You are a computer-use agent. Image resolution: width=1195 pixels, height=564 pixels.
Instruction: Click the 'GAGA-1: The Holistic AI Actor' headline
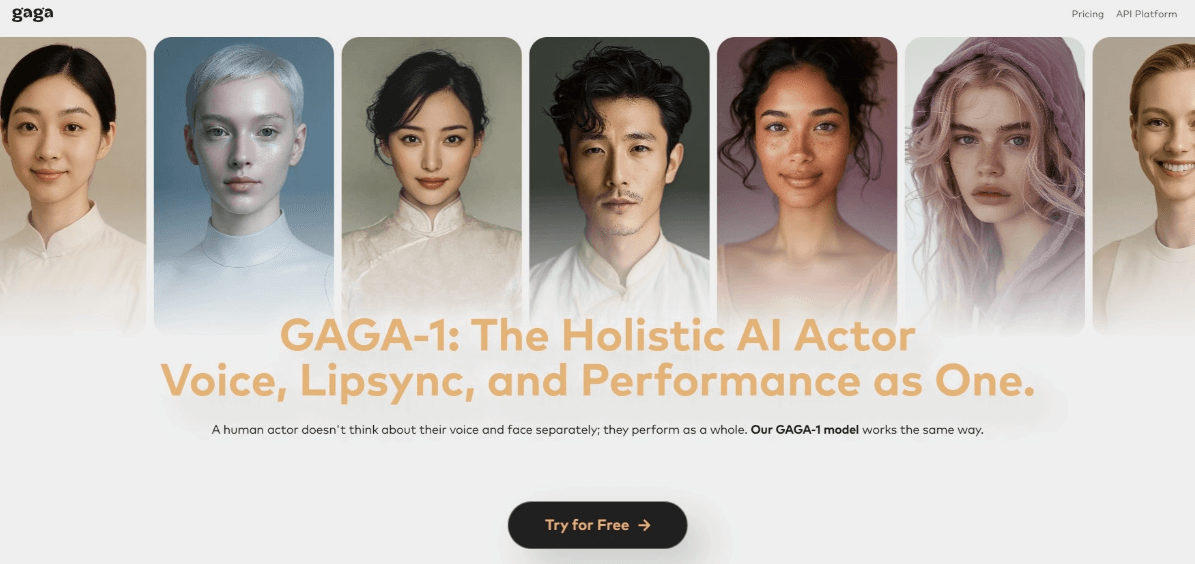(598, 335)
